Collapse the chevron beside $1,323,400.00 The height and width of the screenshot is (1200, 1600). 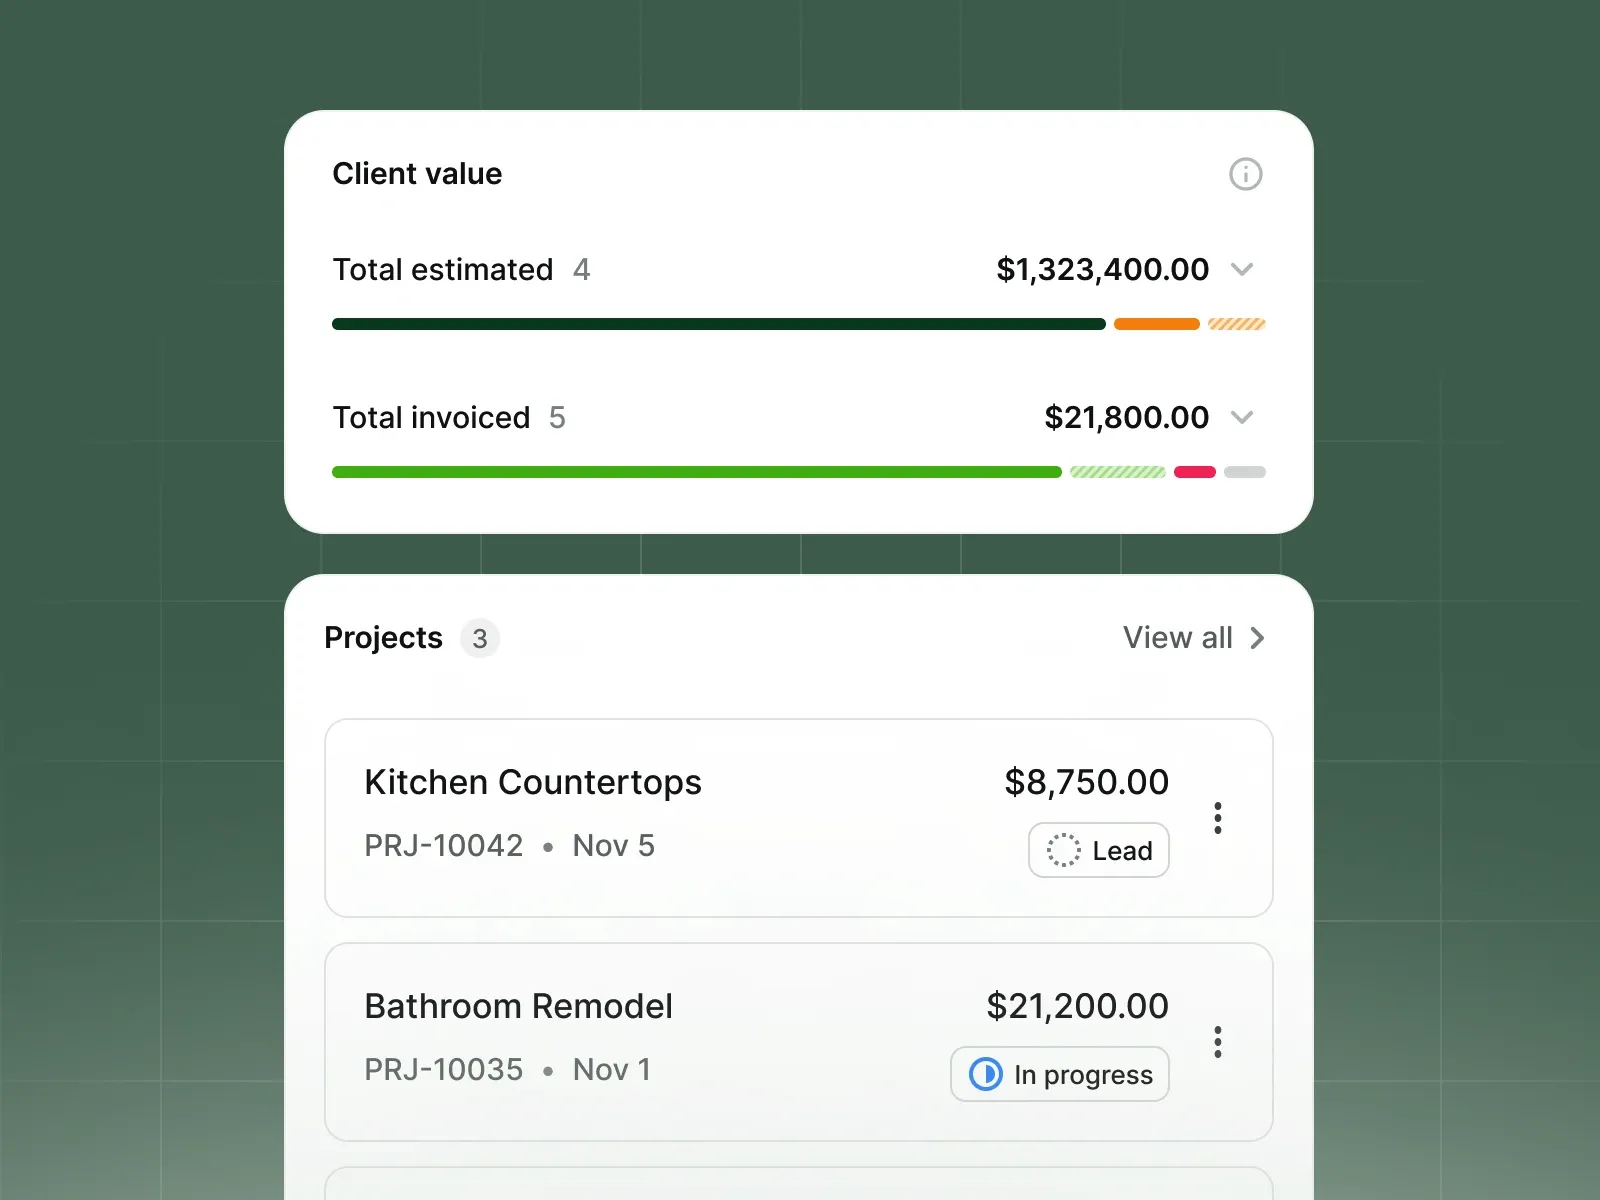pos(1244,269)
